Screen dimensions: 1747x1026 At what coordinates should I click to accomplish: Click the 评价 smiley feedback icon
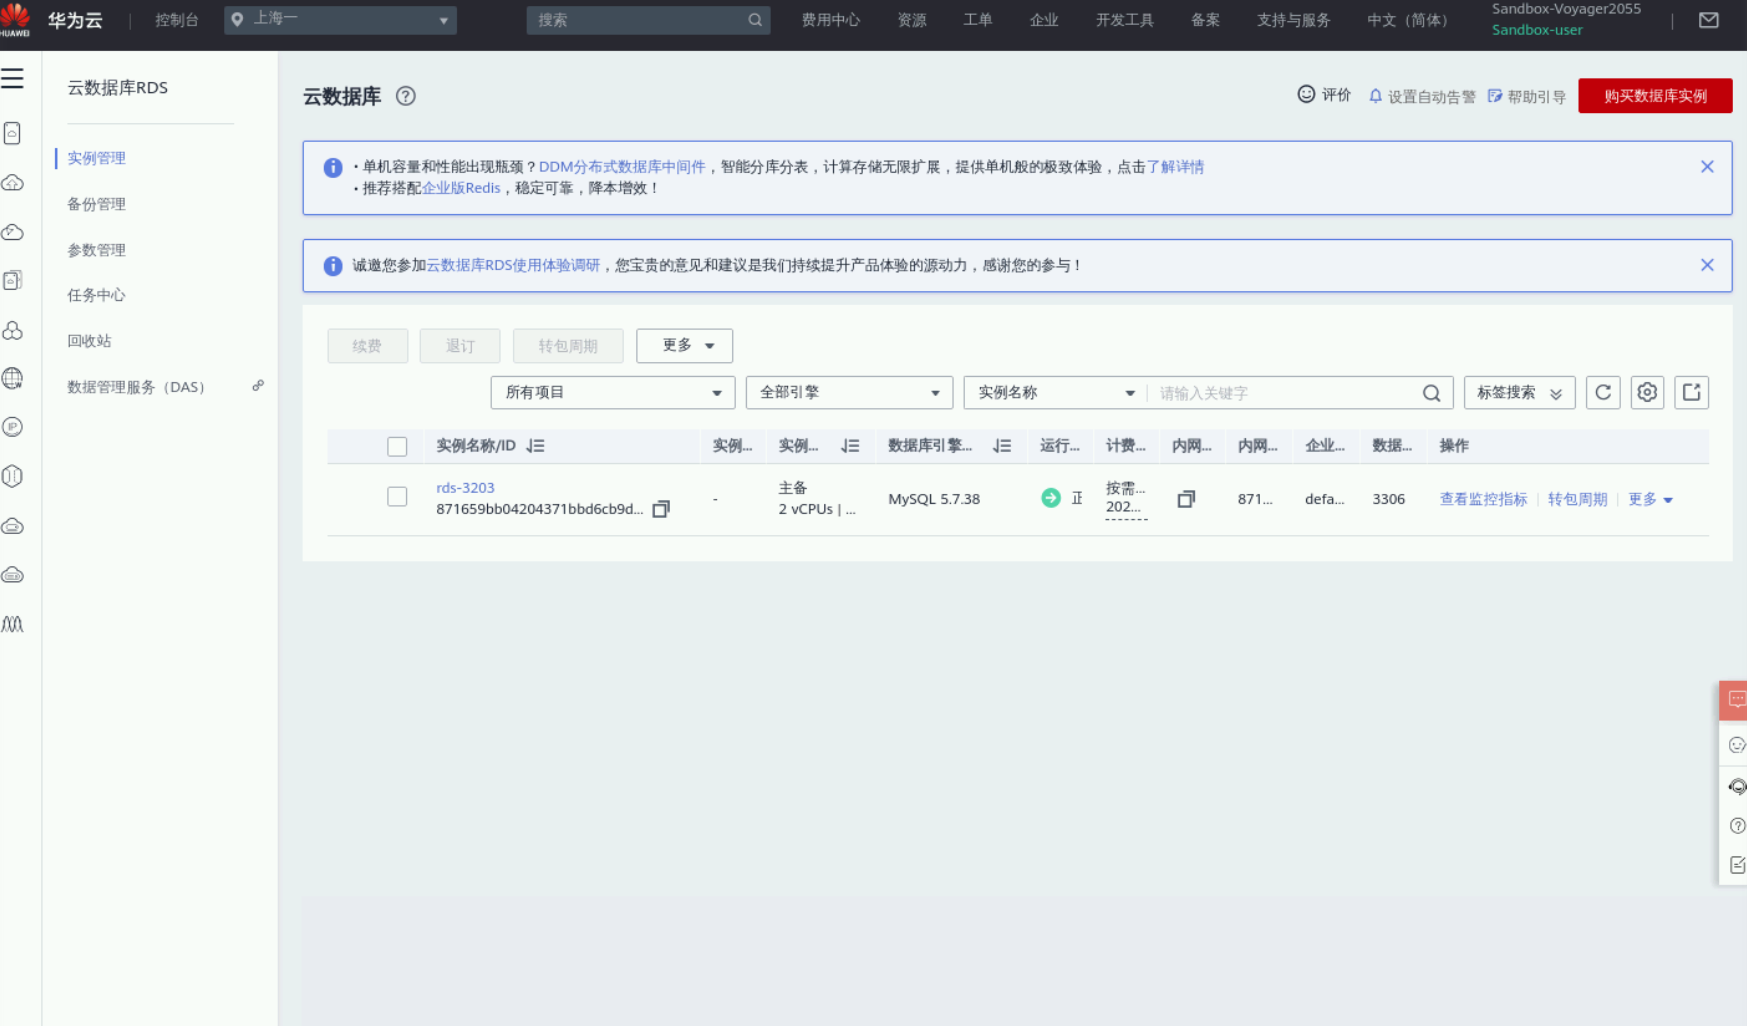(1306, 94)
